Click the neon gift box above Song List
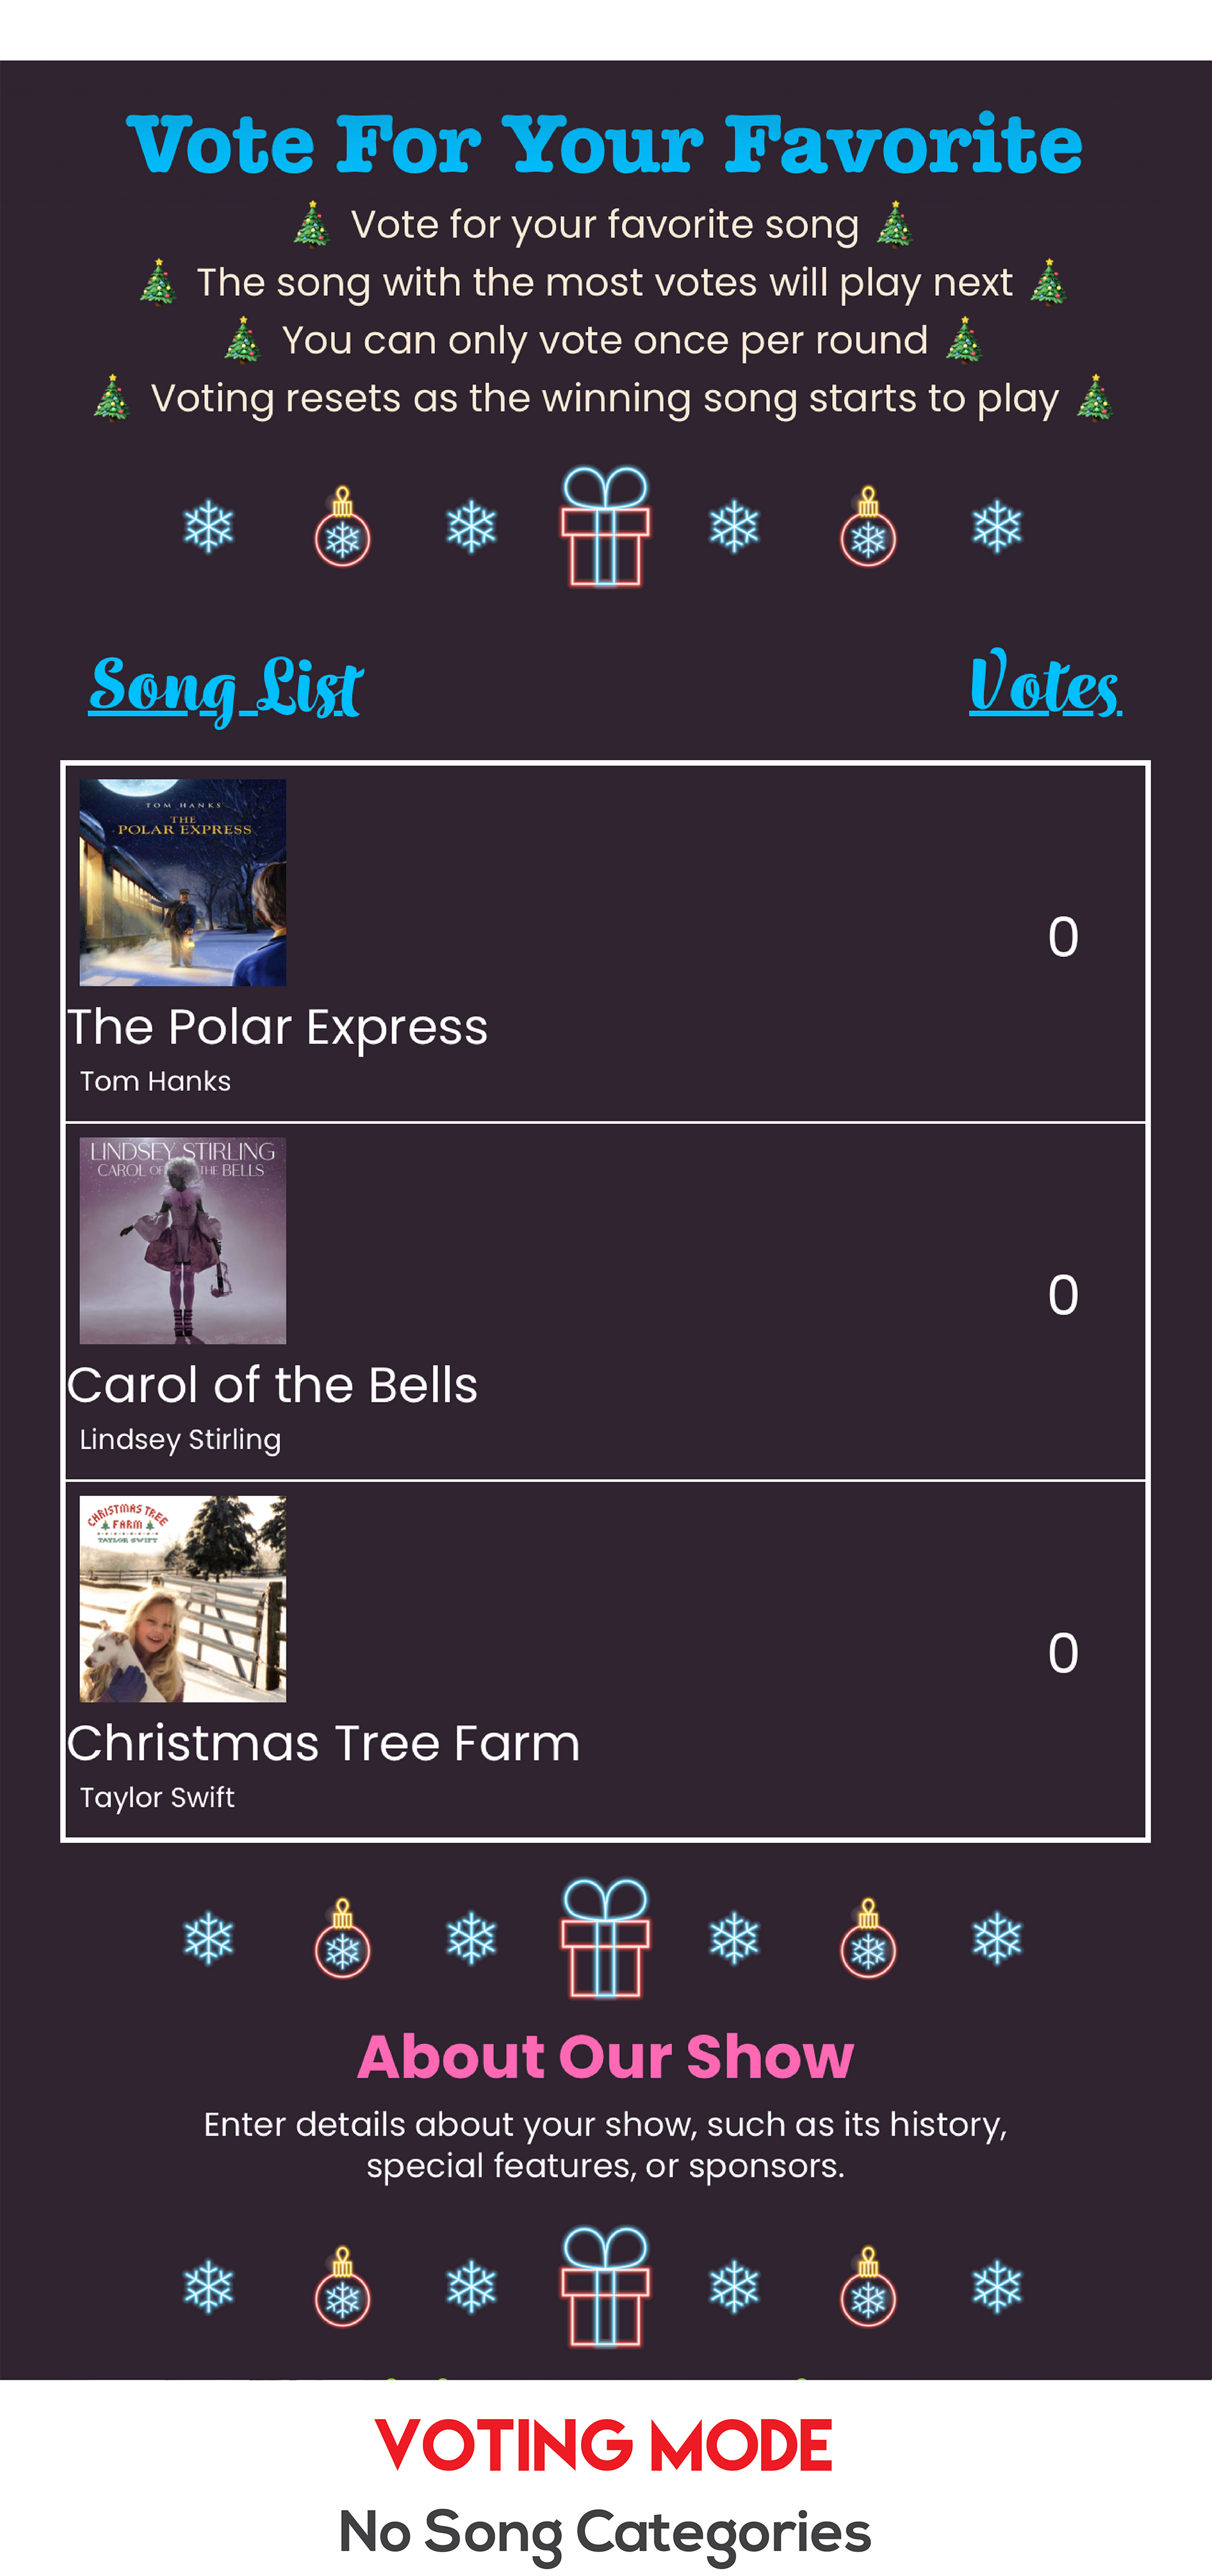 (605, 526)
